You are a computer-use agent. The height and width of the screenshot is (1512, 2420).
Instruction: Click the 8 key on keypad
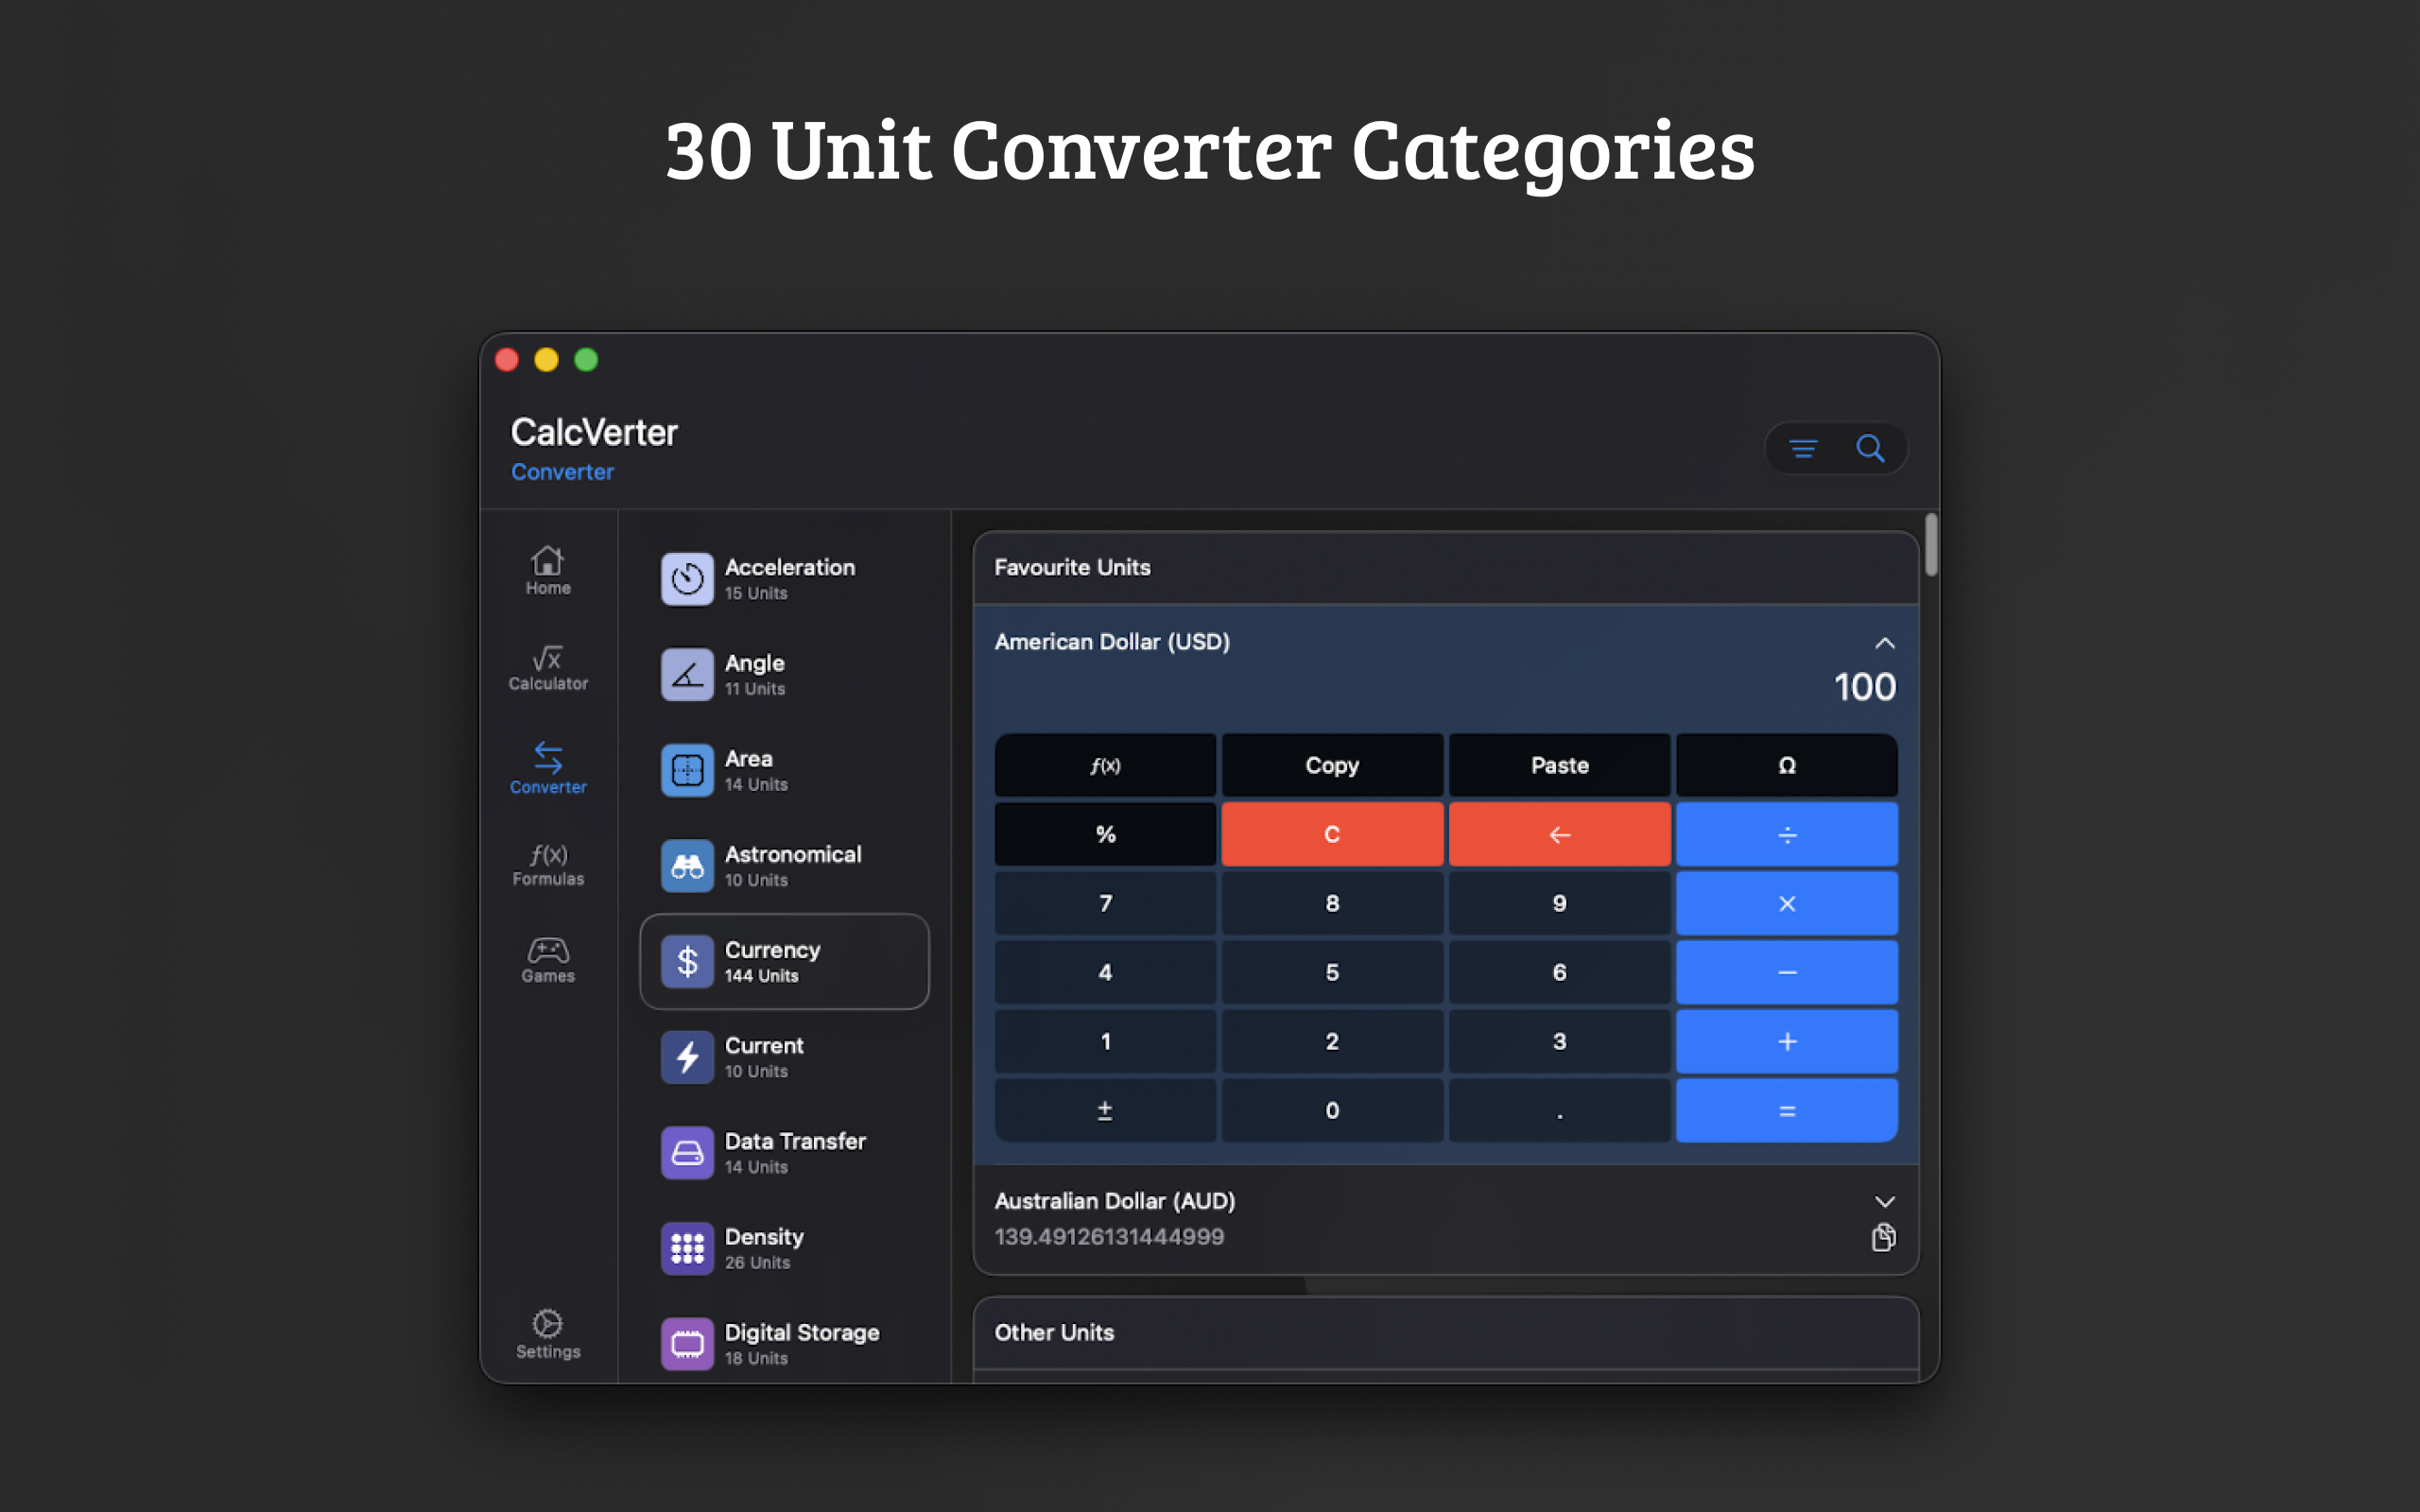coord(1332,903)
